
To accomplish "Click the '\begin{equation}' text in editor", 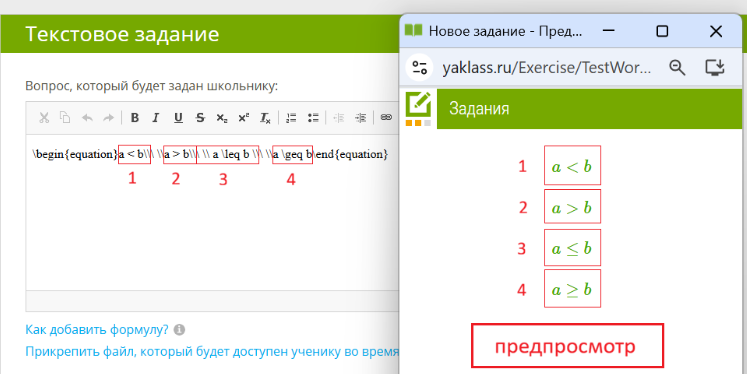I will tap(75, 155).
